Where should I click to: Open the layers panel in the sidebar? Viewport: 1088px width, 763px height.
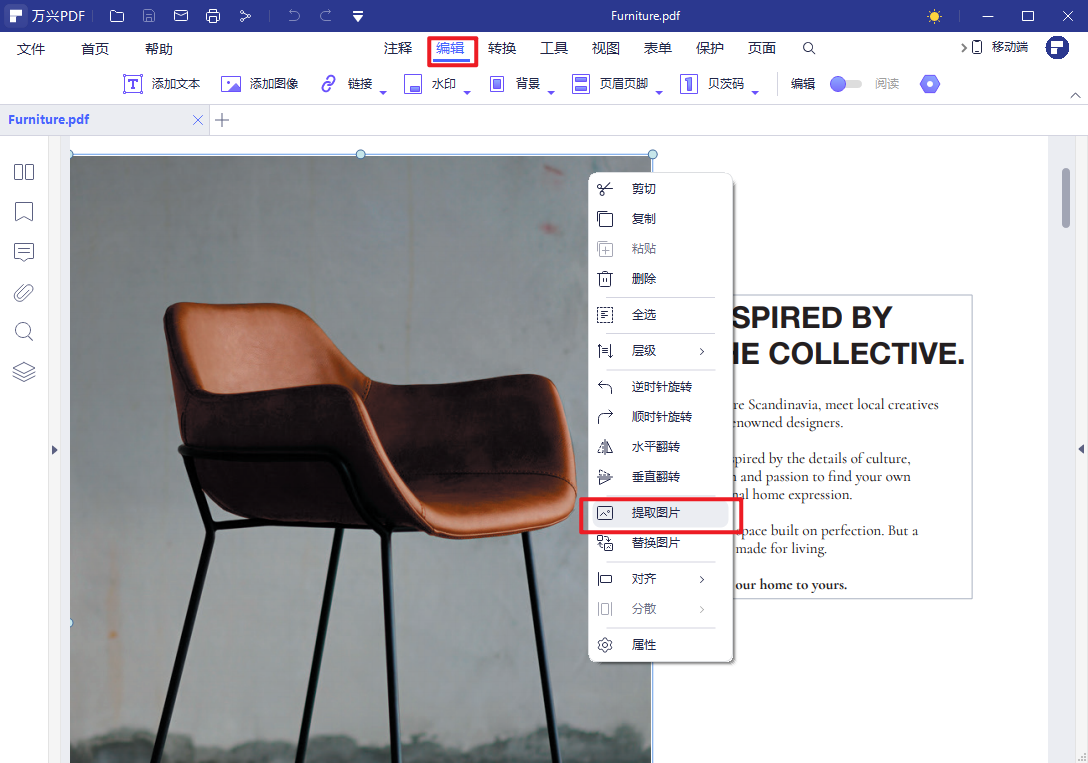pyautogui.click(x=24, y=372)
